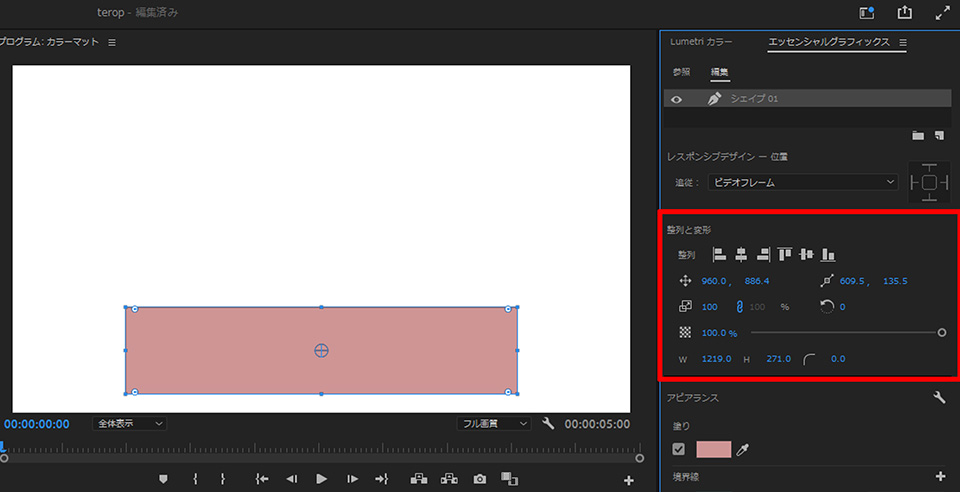The width and height of the screenshot is (960, 492).
Task: Open the workspaces icon in header
Action: pos(866,13)
